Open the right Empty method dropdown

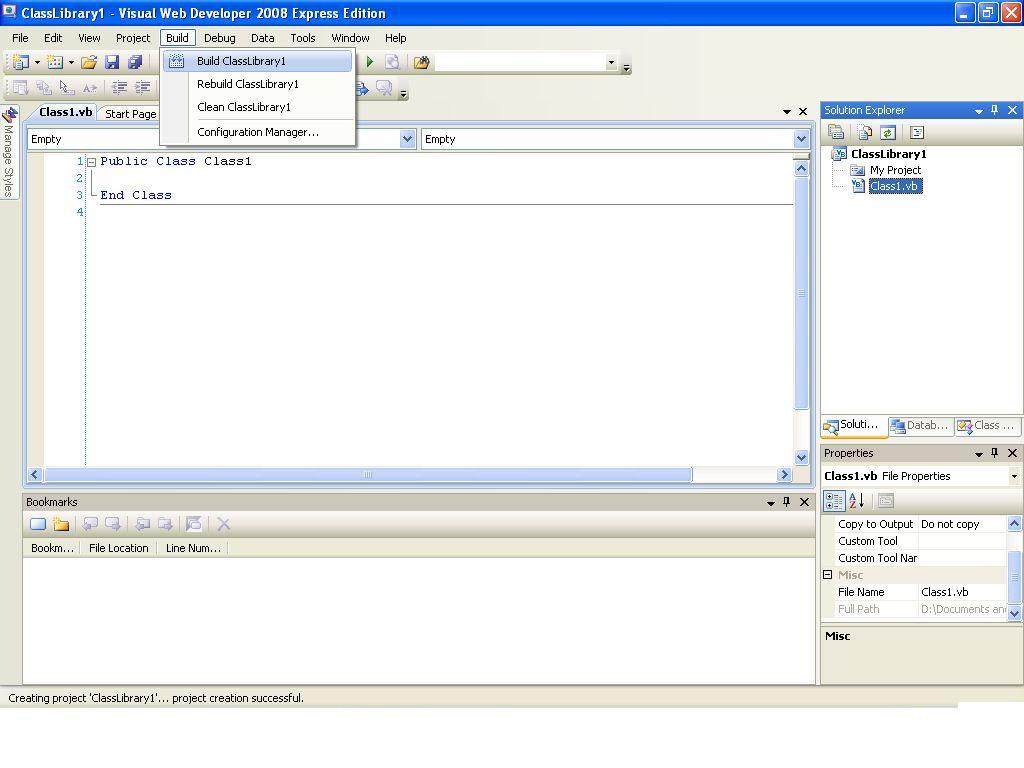tap(801, 139)
